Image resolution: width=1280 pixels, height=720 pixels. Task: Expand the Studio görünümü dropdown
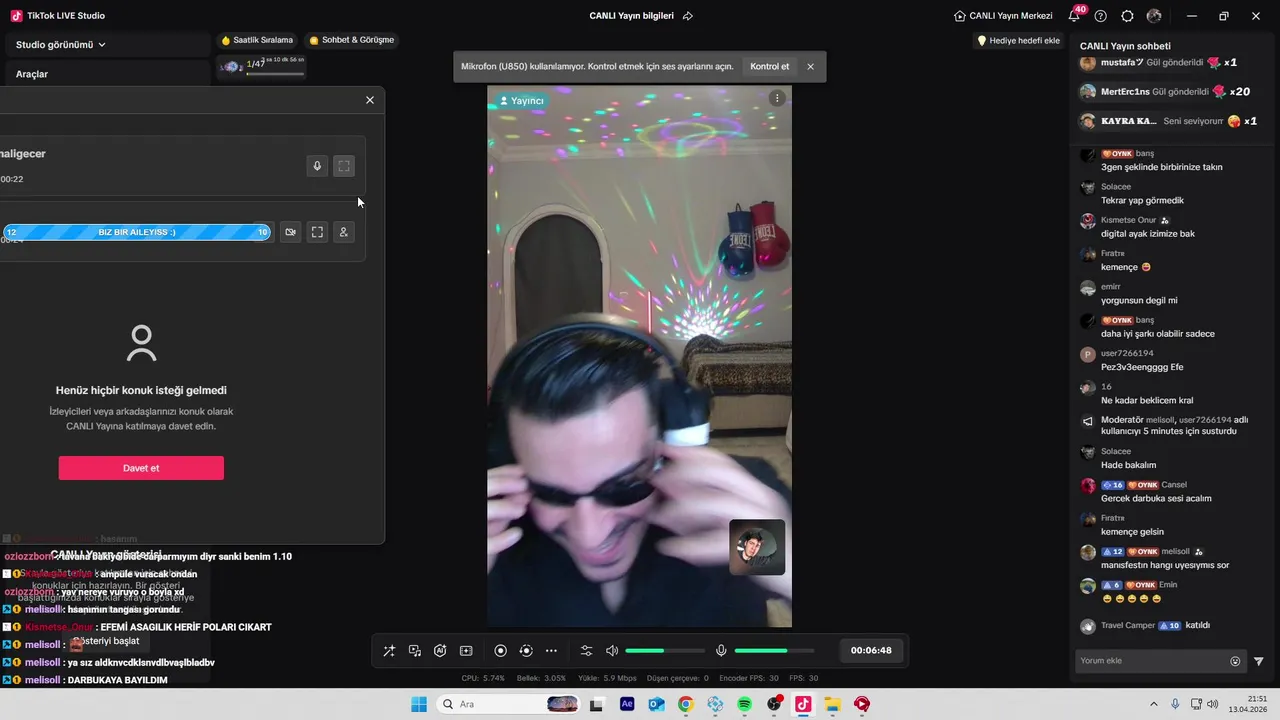(61, 45)
